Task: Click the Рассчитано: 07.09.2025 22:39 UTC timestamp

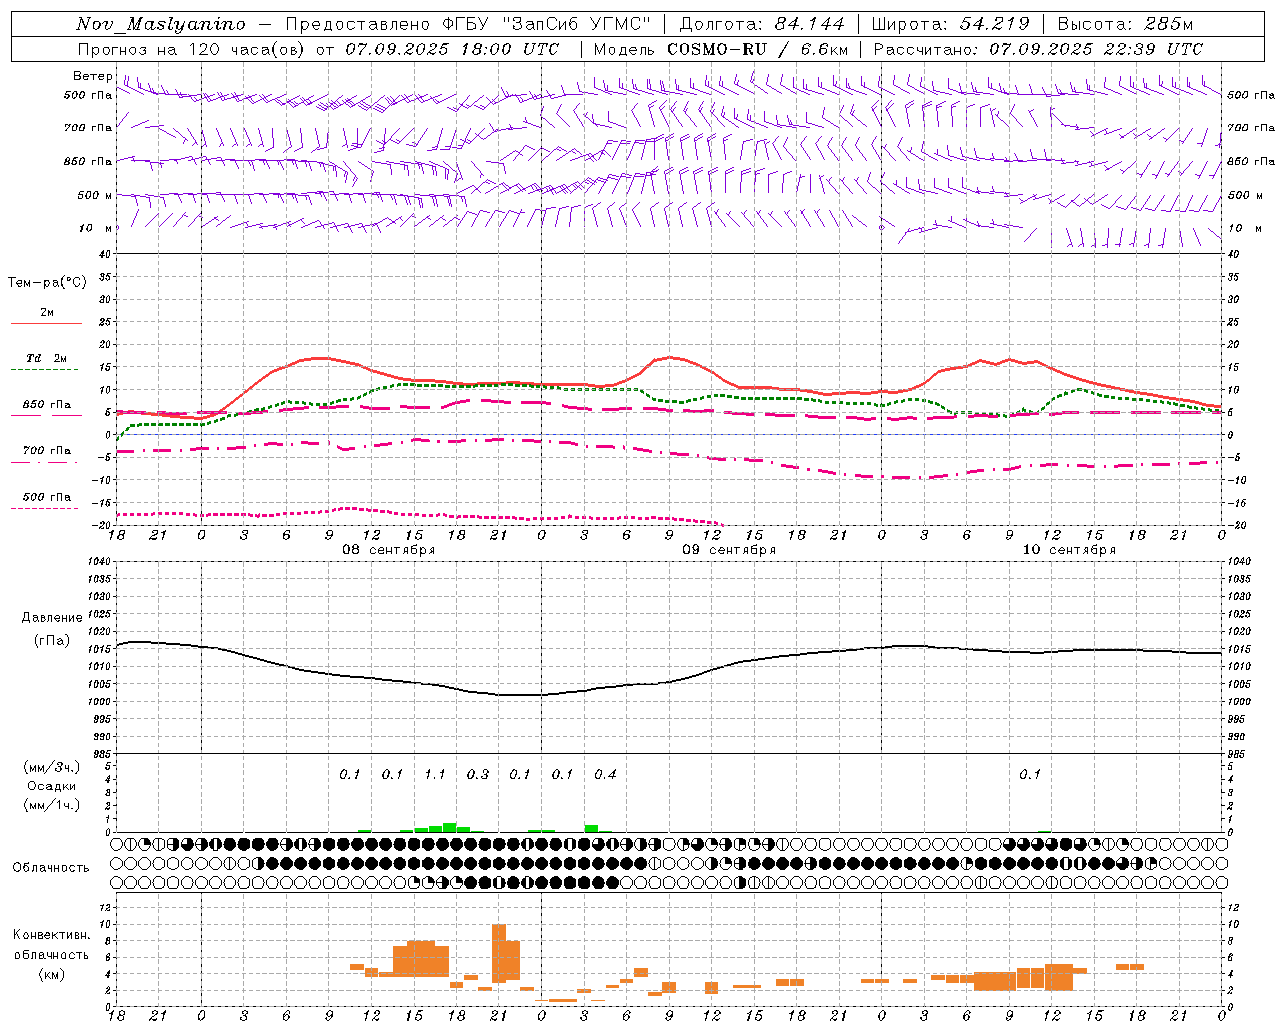Action: point(1038,49)
